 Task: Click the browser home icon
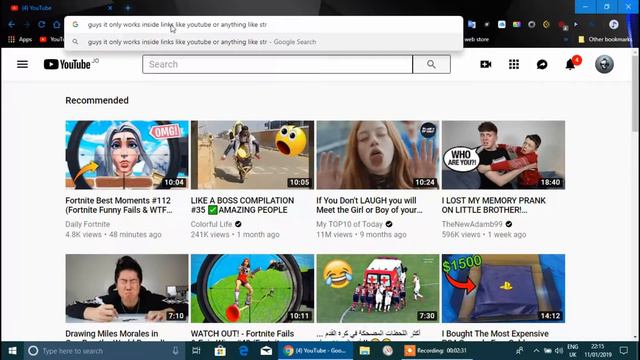point(57,24)
